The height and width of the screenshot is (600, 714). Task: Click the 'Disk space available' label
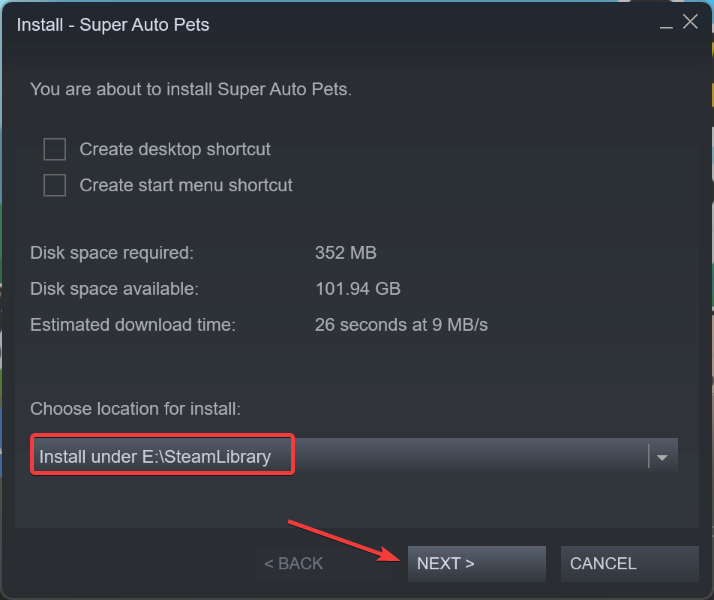(114, 289)
